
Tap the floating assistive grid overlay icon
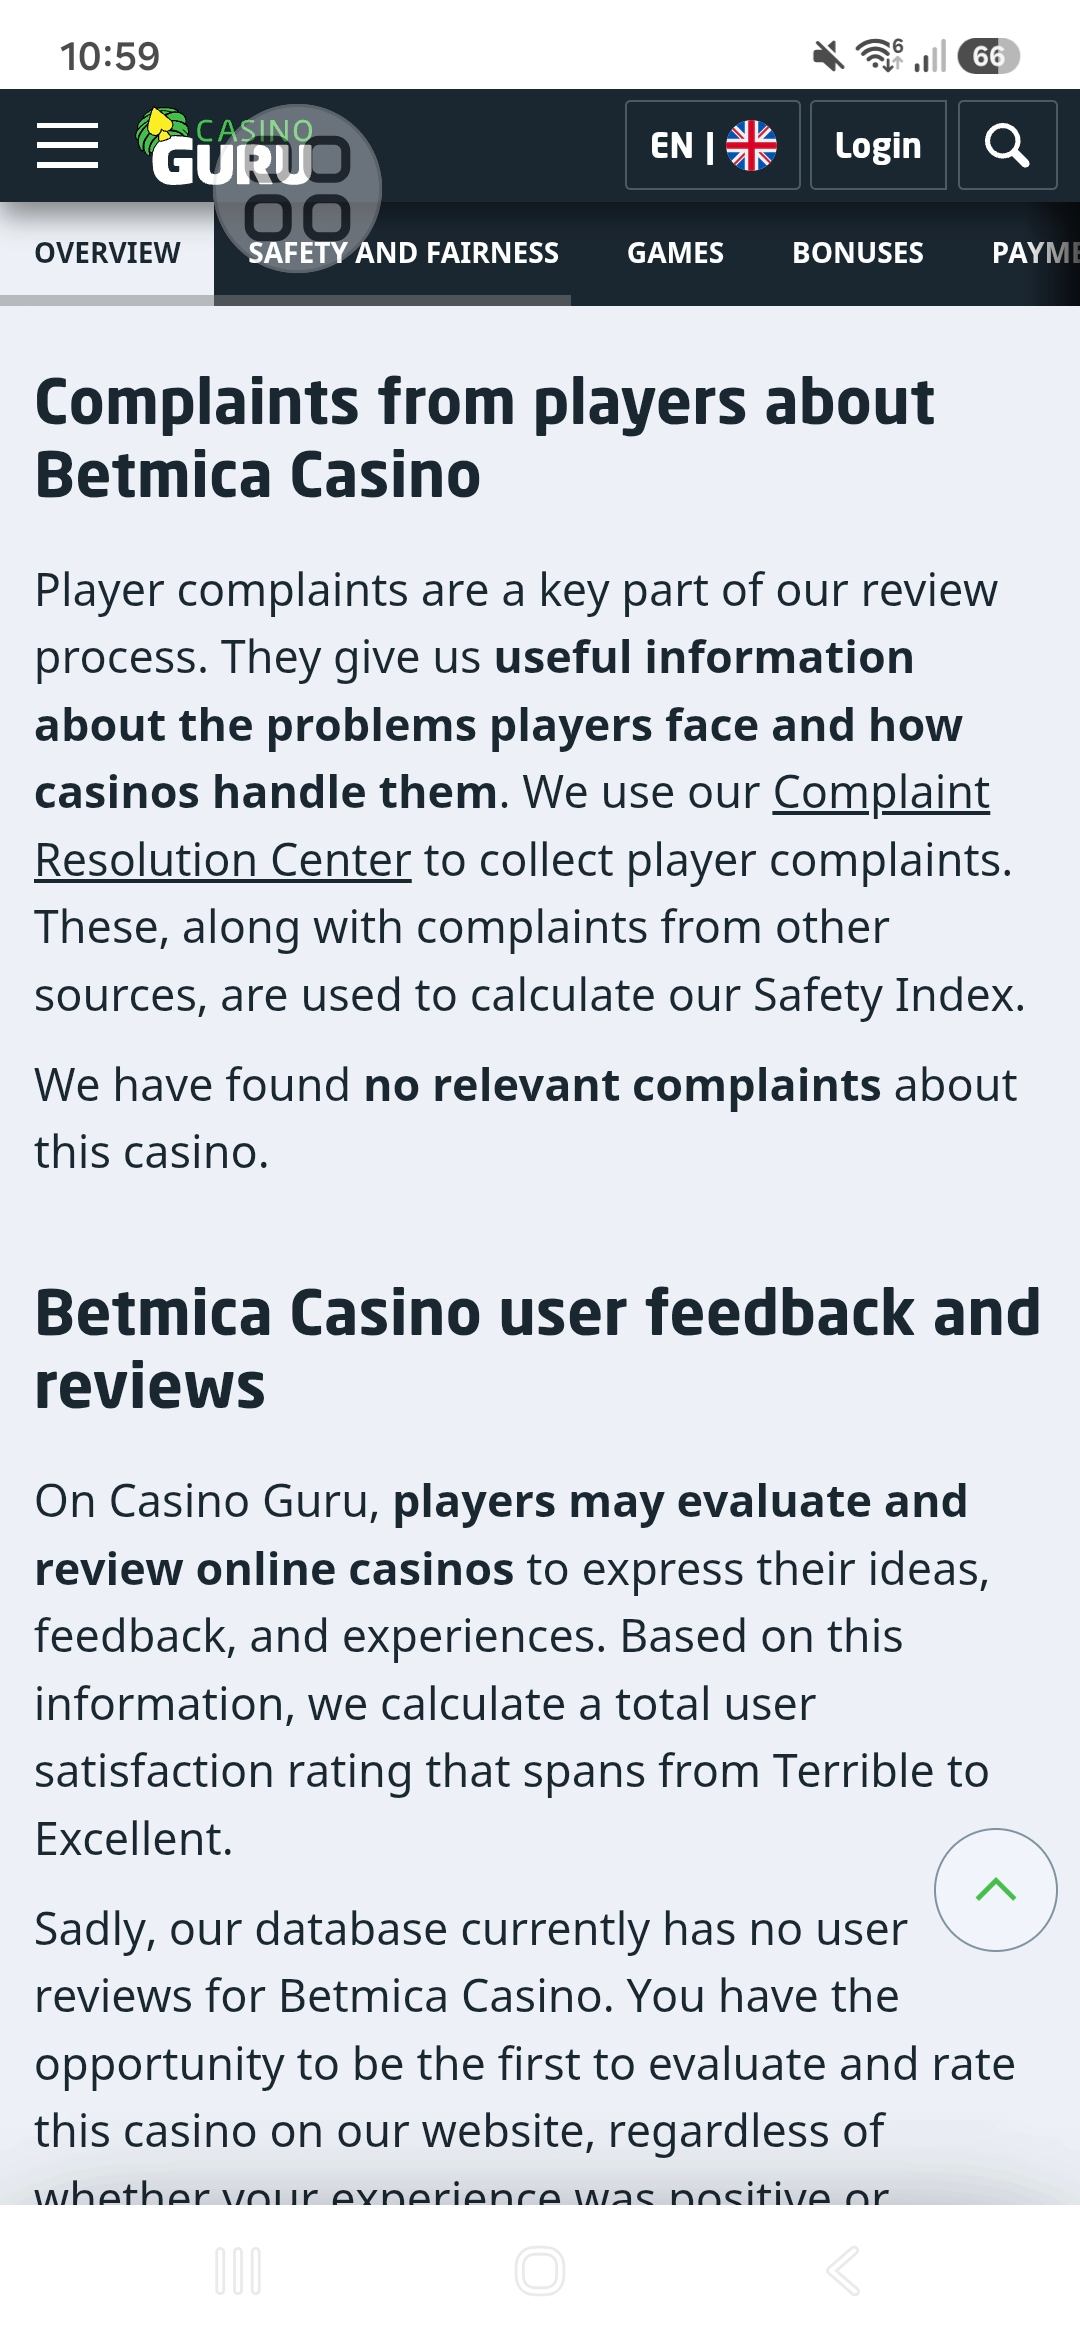pos(297,188)
